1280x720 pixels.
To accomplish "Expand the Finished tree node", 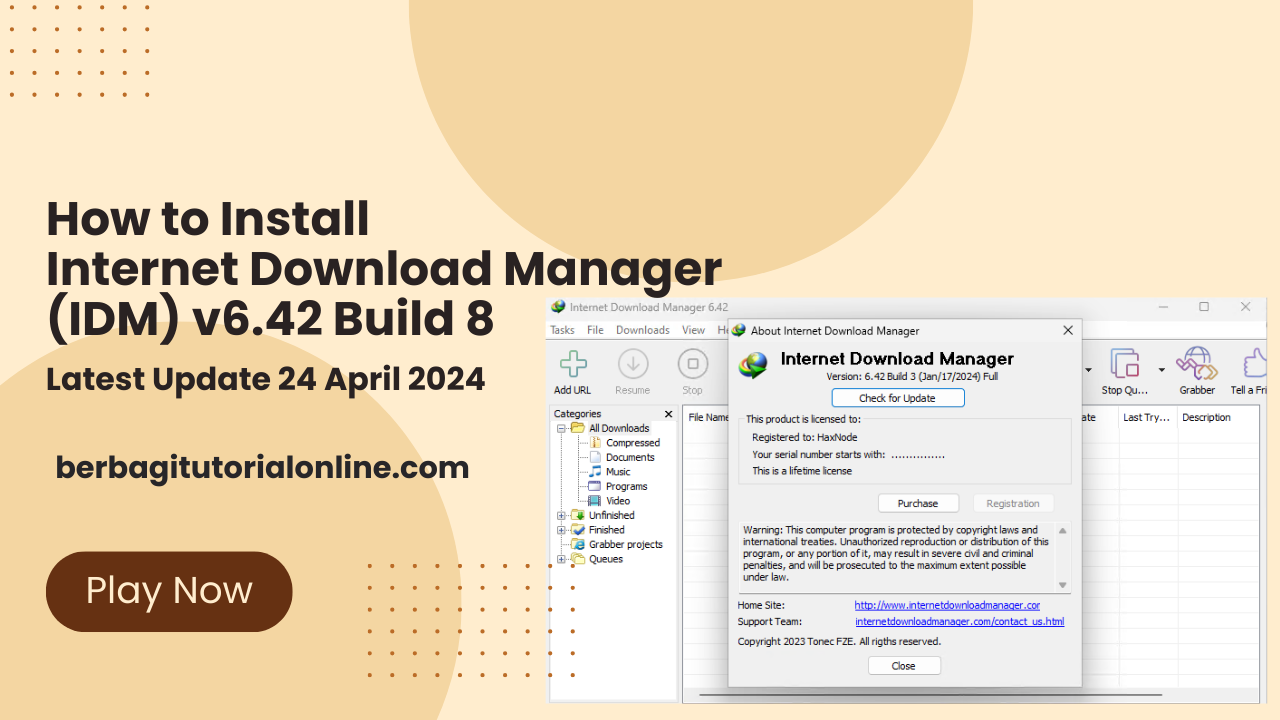I will [x=562, y=530].
